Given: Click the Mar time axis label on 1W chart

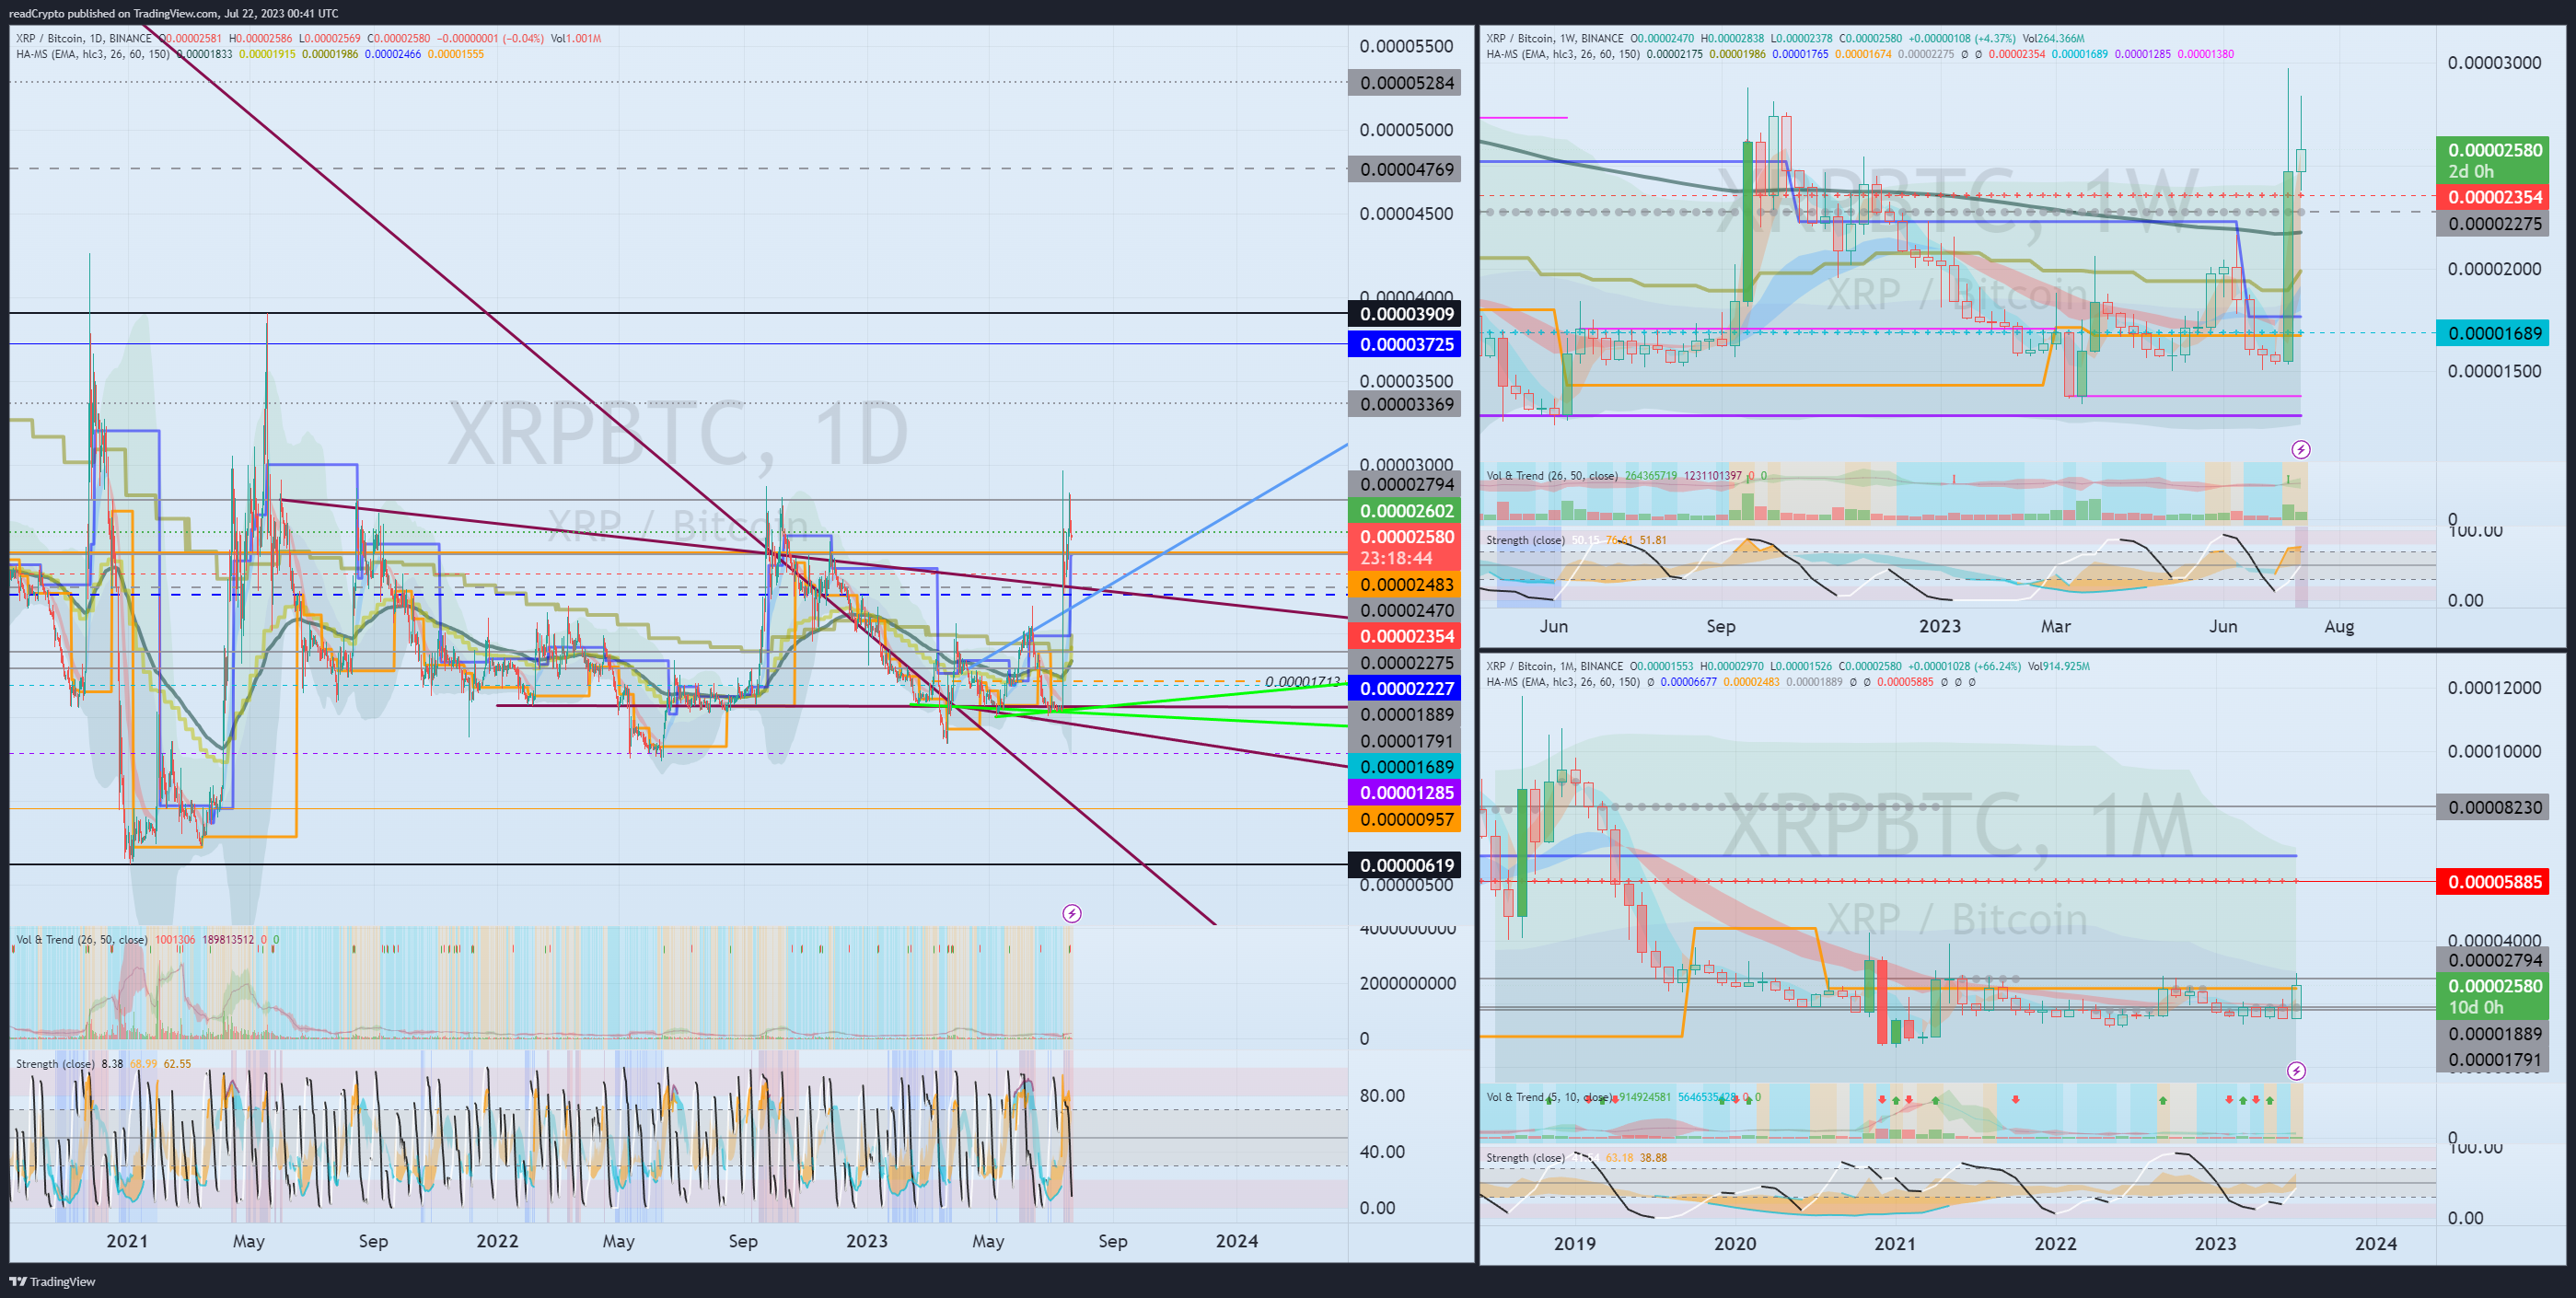Looking at the screenshot, I should coord(2055,627).
